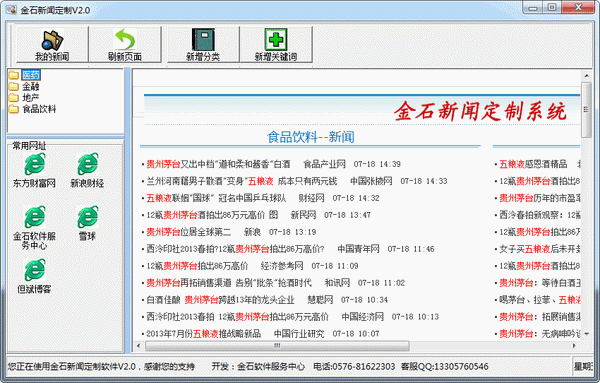
Task: Open news 五粮液联姻"国球" 冠名中国乒乓球队
Action: (216, 198)
